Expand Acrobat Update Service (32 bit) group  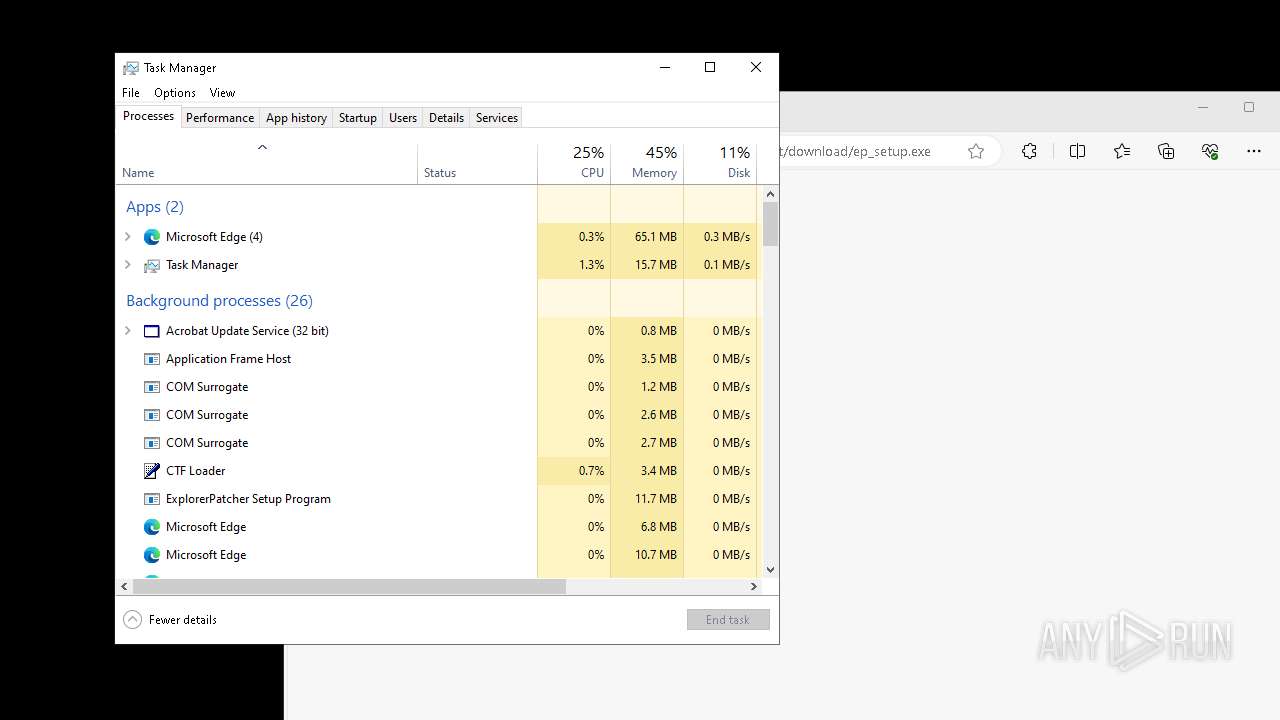point(127,331)
